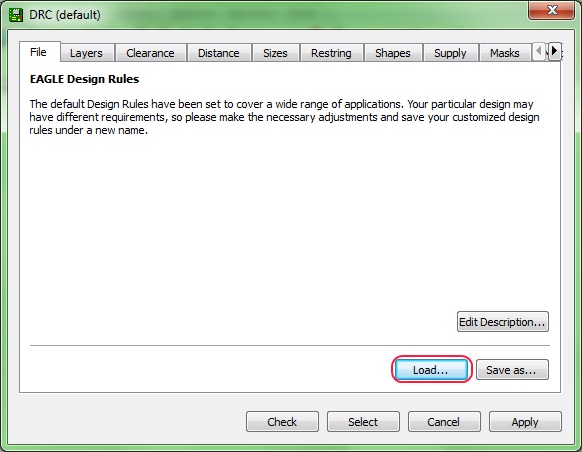Viewport: 582px width, 452px height.
Task: Open the Layers tab
Action: pos(86,53)
